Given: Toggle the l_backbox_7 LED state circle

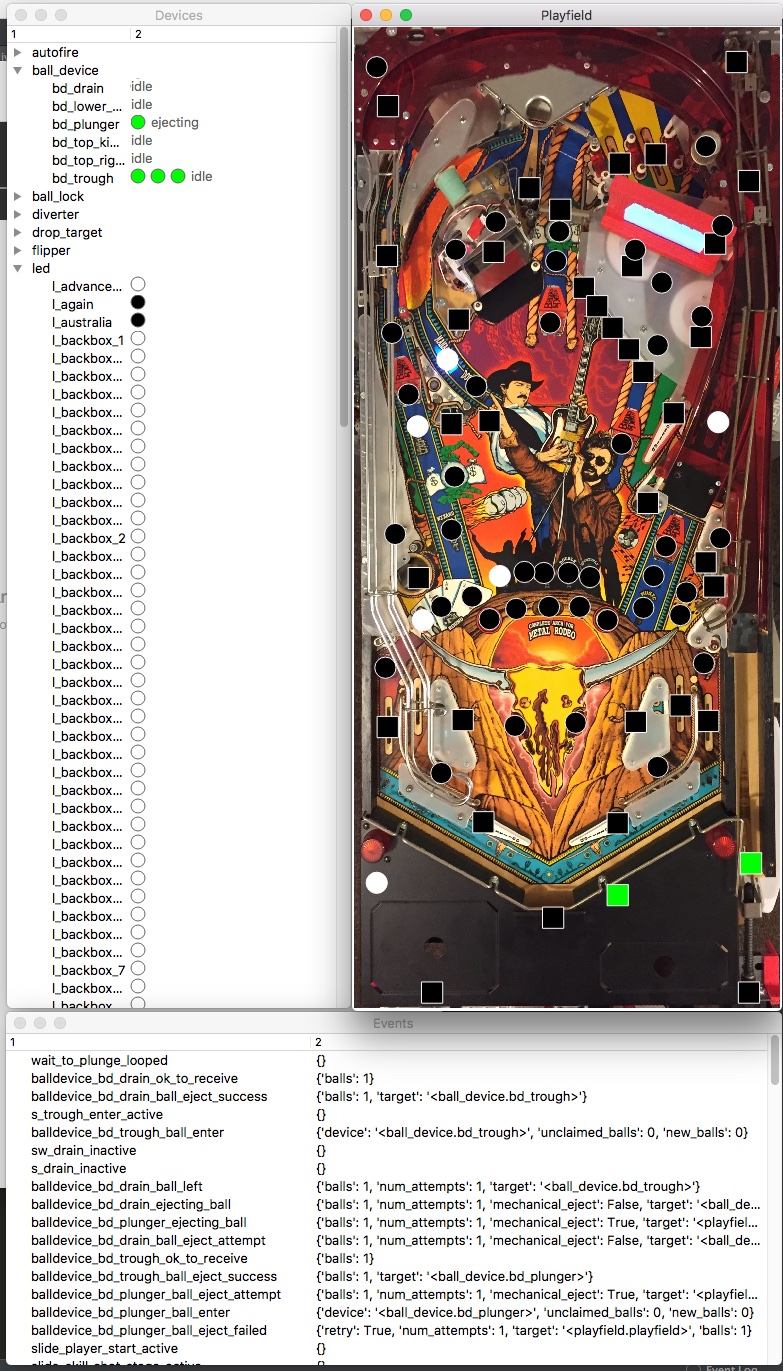Looking at the screenshot, I should coord(138,969).
